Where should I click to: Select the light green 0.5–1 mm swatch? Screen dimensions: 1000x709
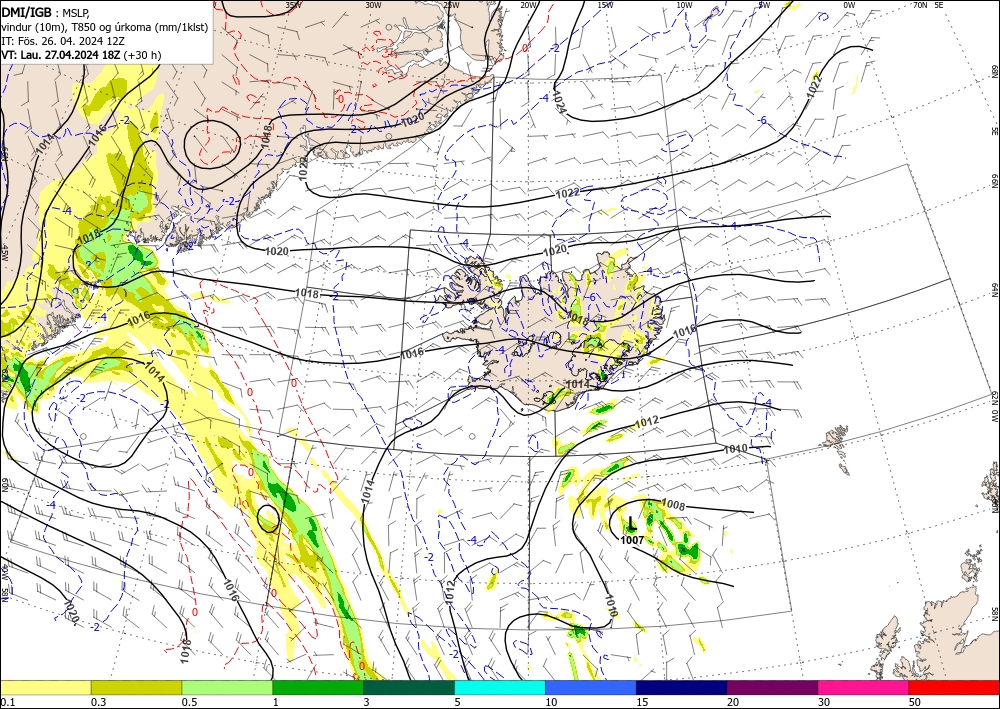pos(227,687)
